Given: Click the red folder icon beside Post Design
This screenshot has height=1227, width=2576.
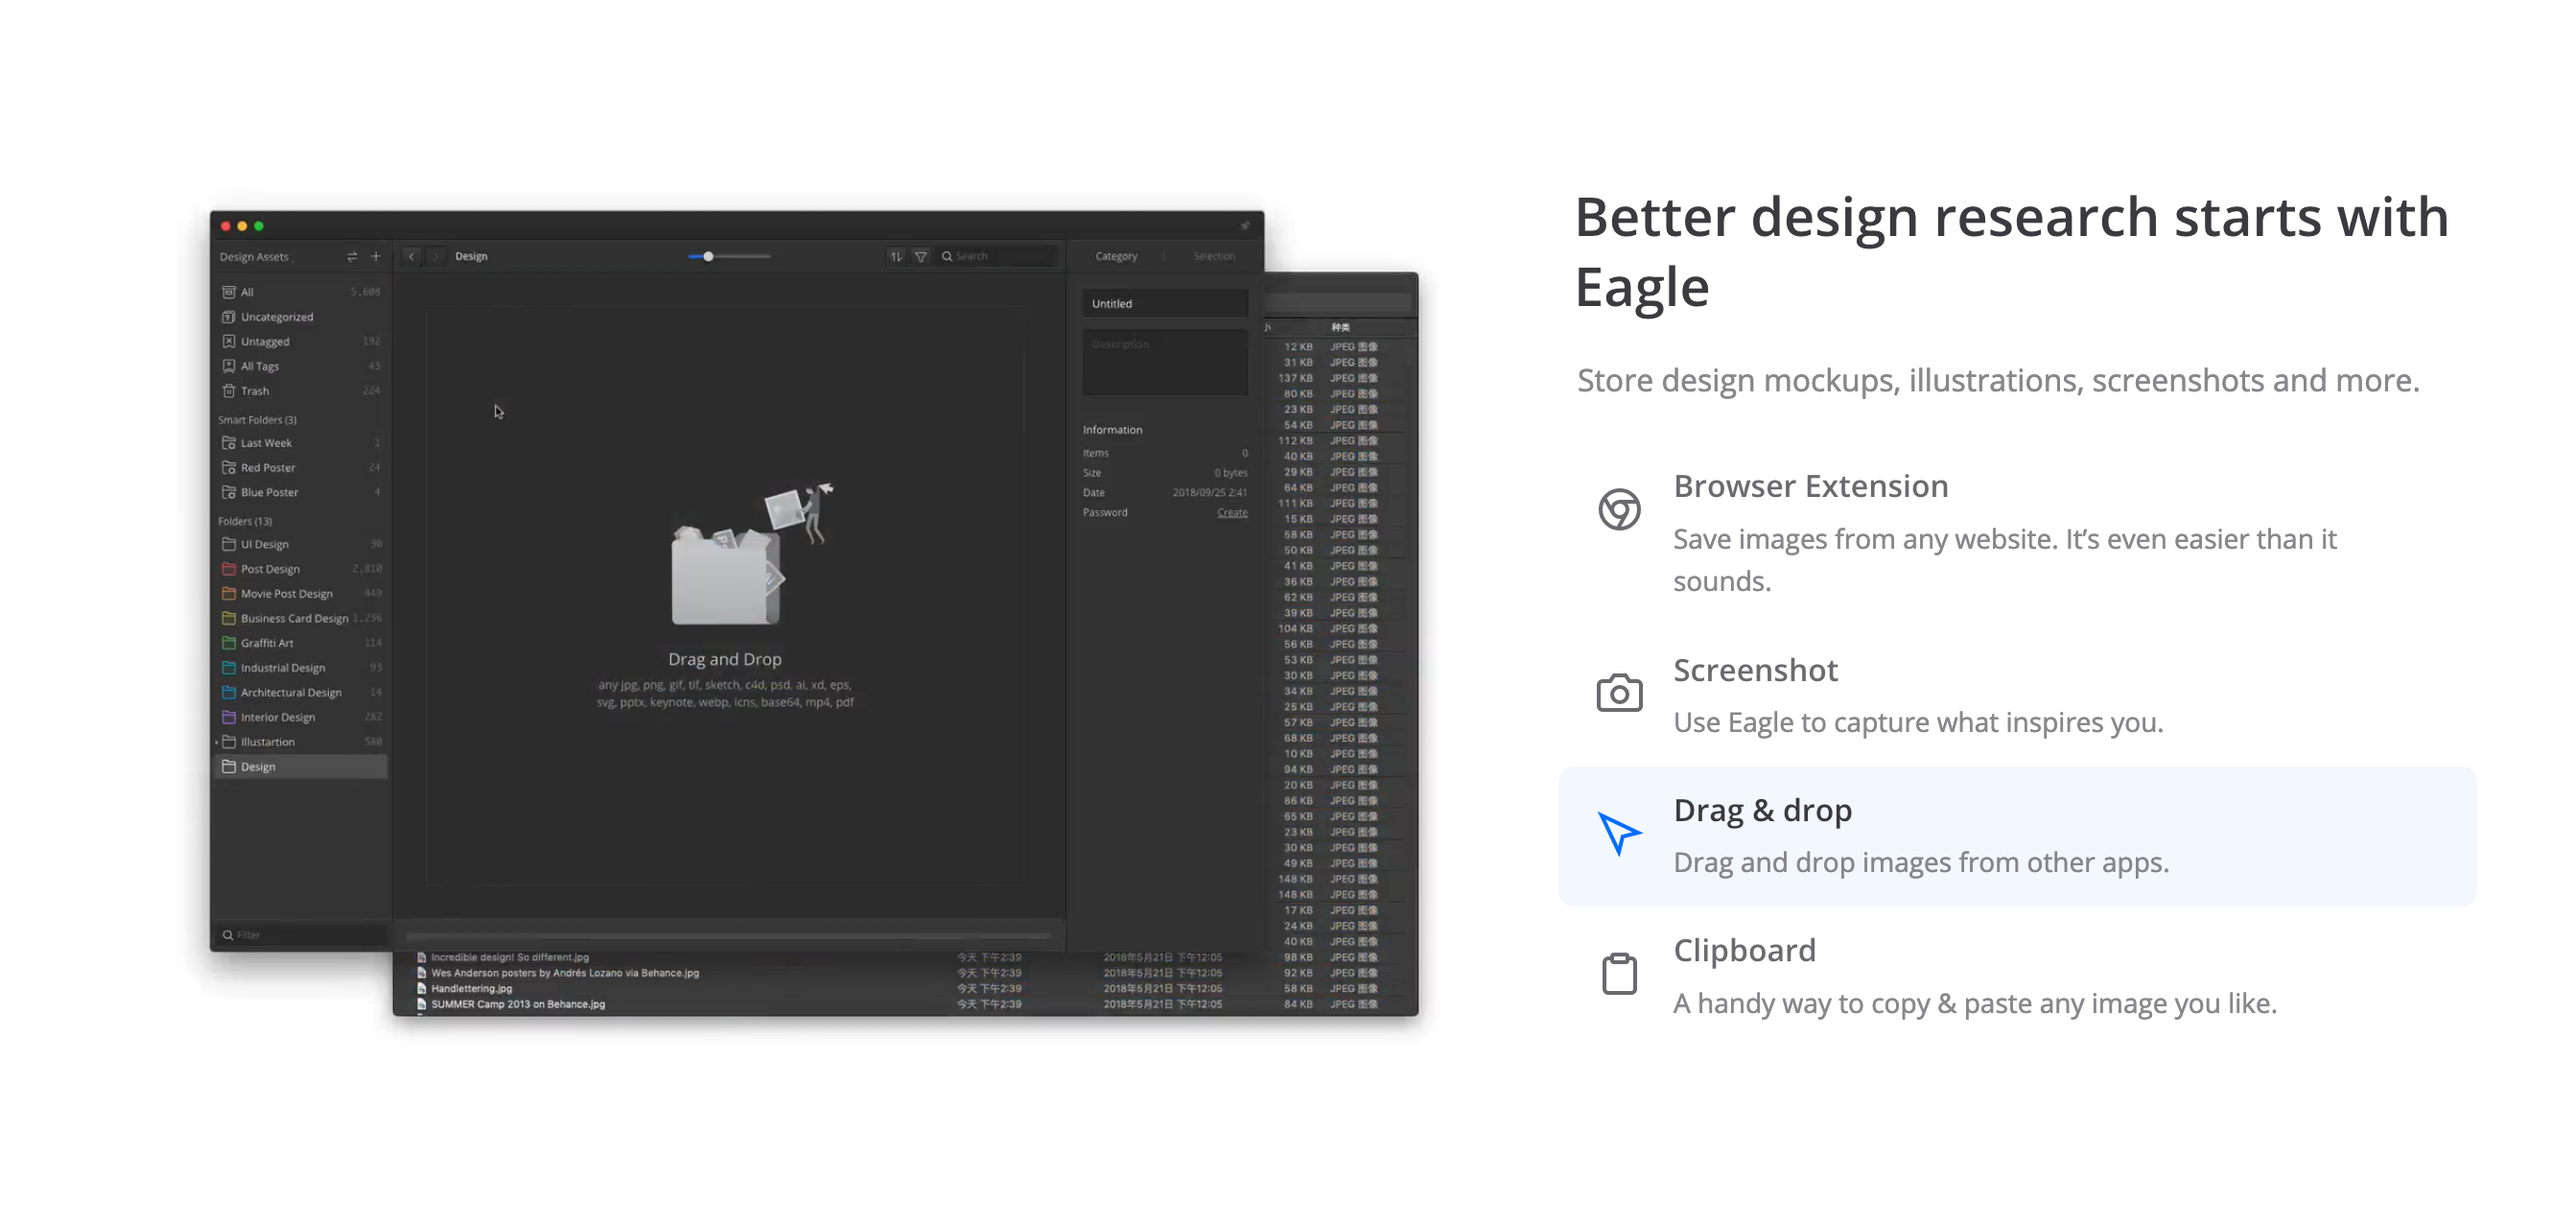Looking at the screenshot, I should click(228, 569).
